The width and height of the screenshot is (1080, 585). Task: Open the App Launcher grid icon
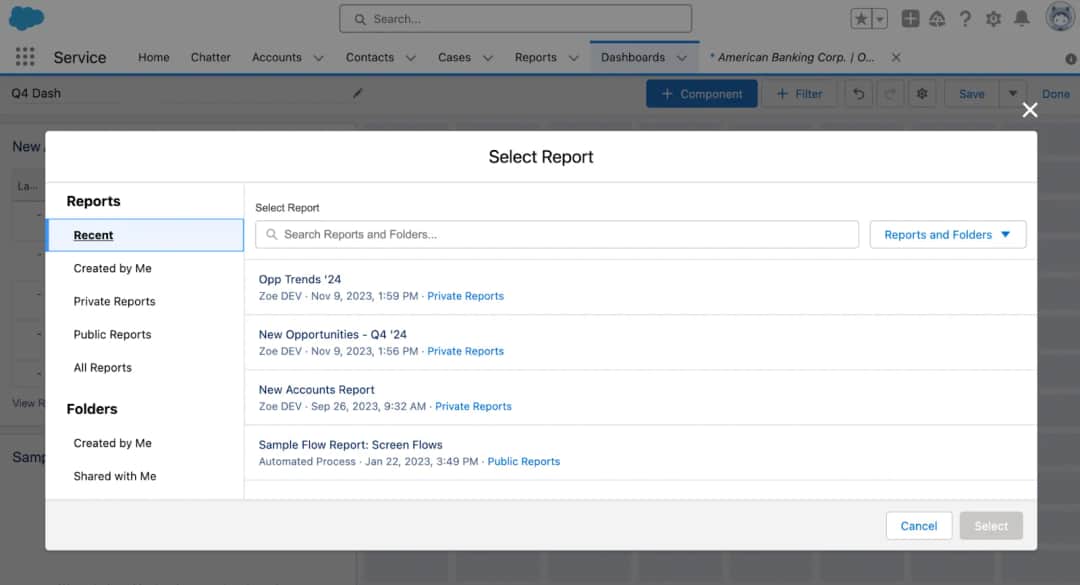click(x=25, y=57)
